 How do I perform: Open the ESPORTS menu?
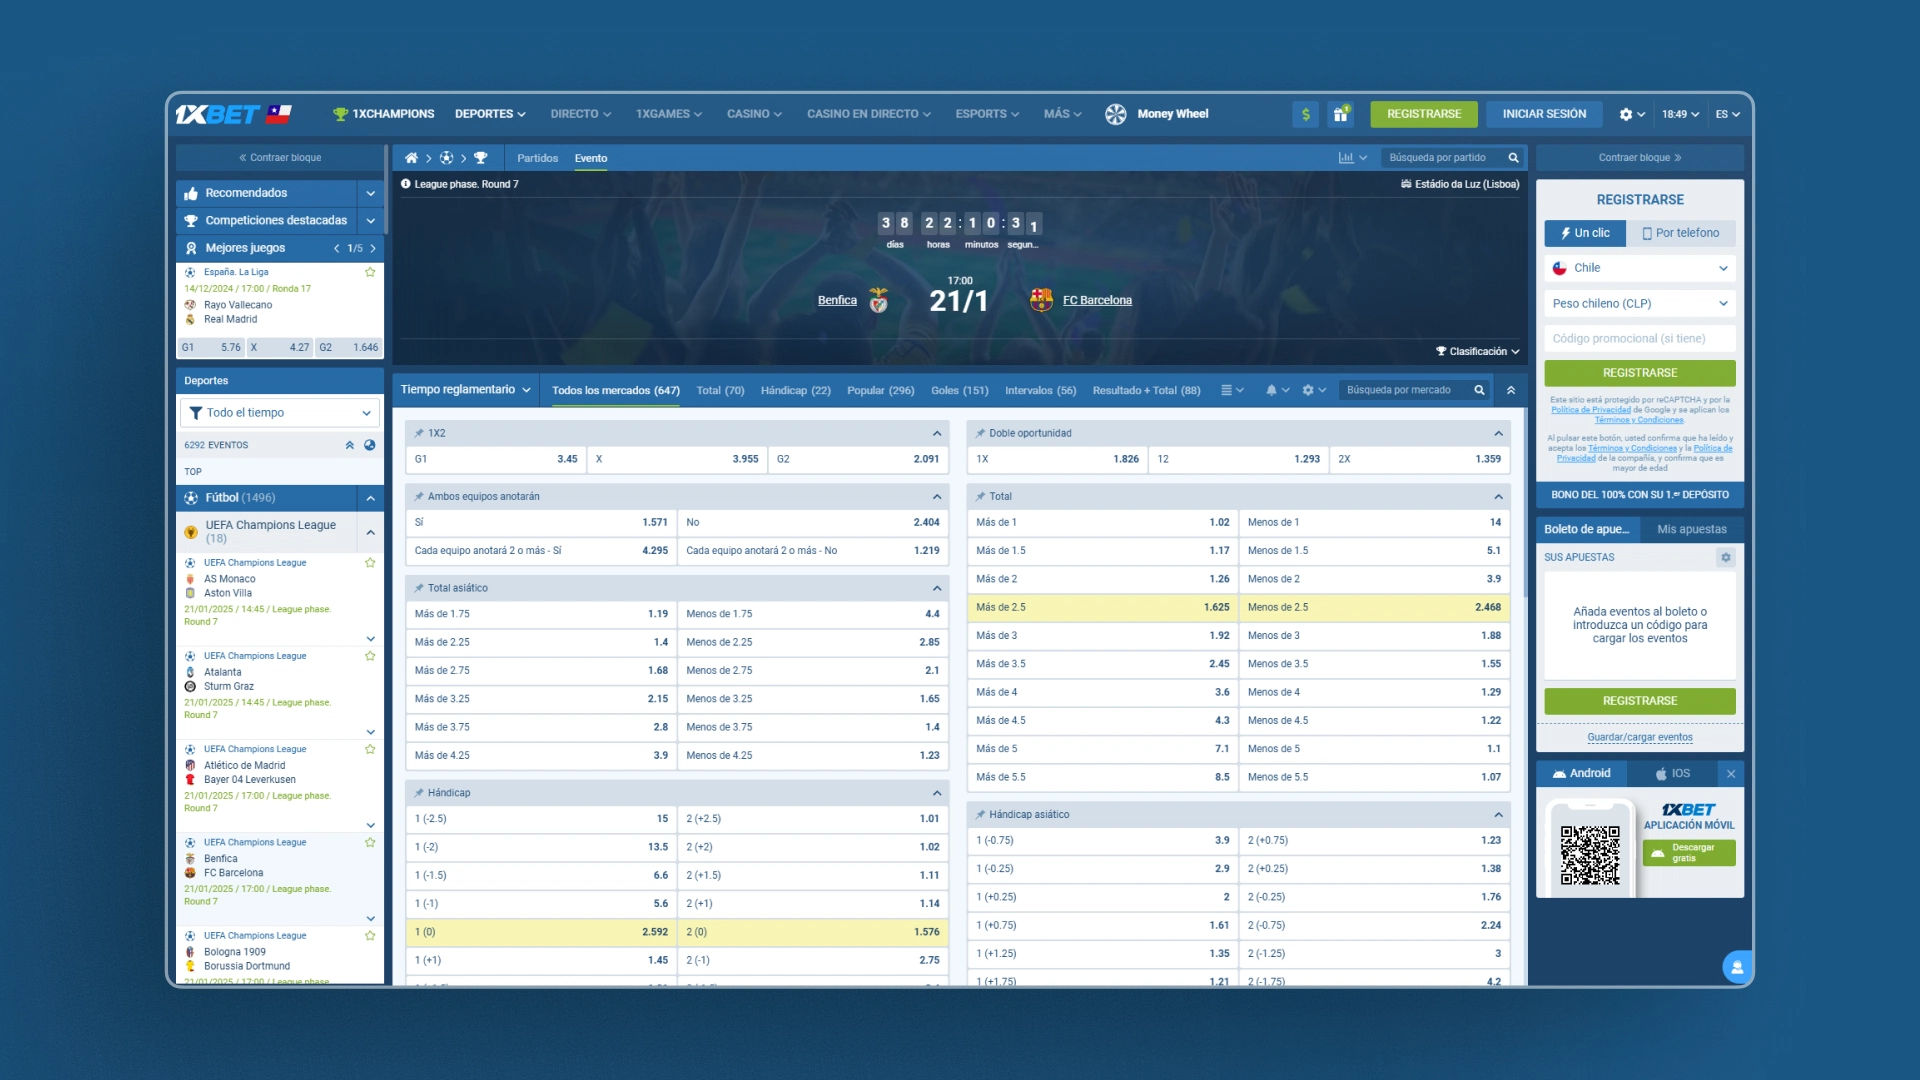tap(987, 114)
